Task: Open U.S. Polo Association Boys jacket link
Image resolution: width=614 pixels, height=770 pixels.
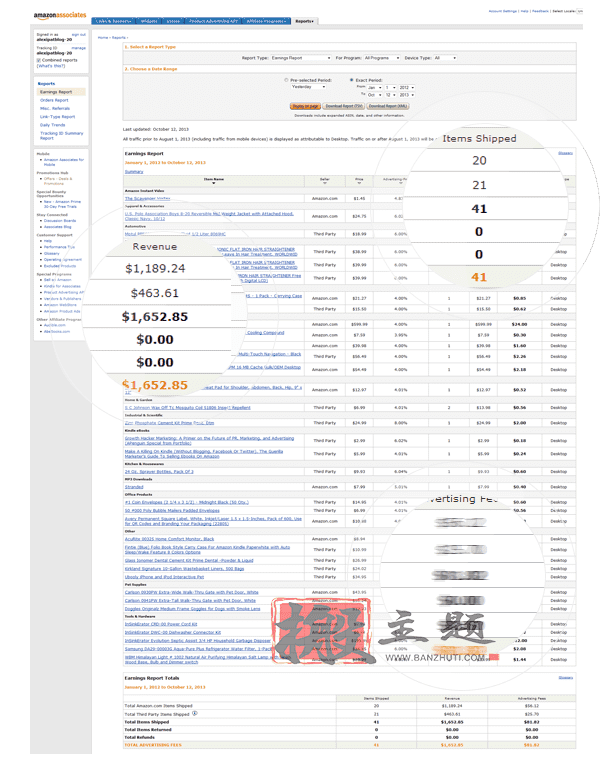Action: point(209,216)
